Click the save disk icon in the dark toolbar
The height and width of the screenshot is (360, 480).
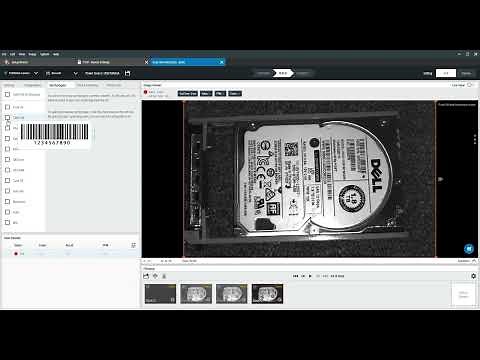coord(127,73)
